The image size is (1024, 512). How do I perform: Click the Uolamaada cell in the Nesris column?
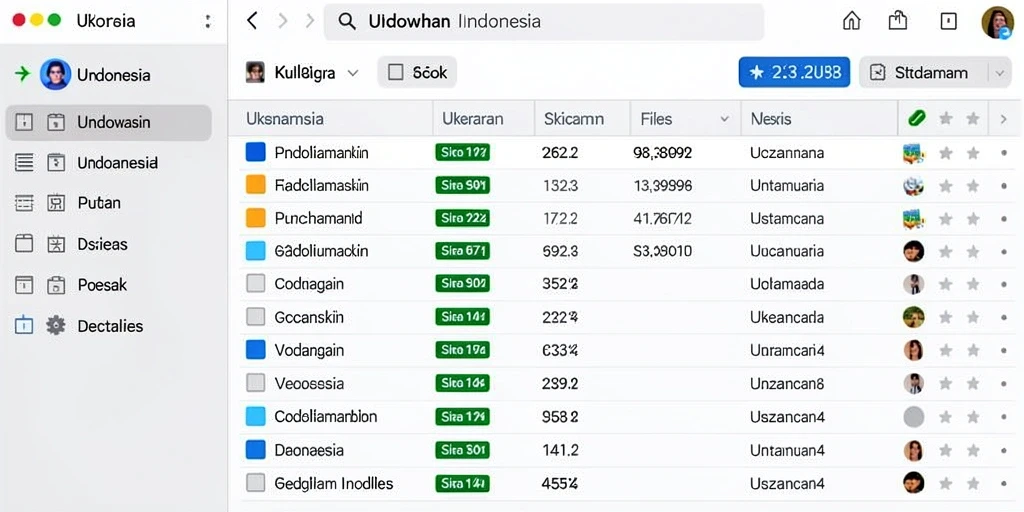coord(787,285)
